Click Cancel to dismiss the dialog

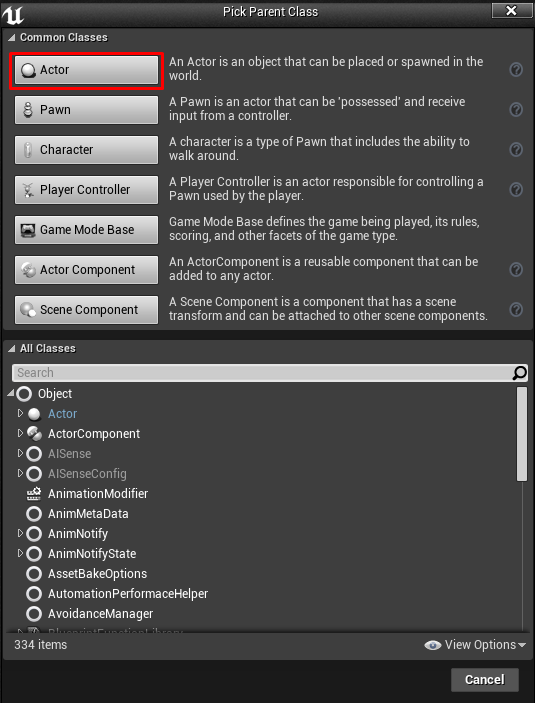[485, 680]
